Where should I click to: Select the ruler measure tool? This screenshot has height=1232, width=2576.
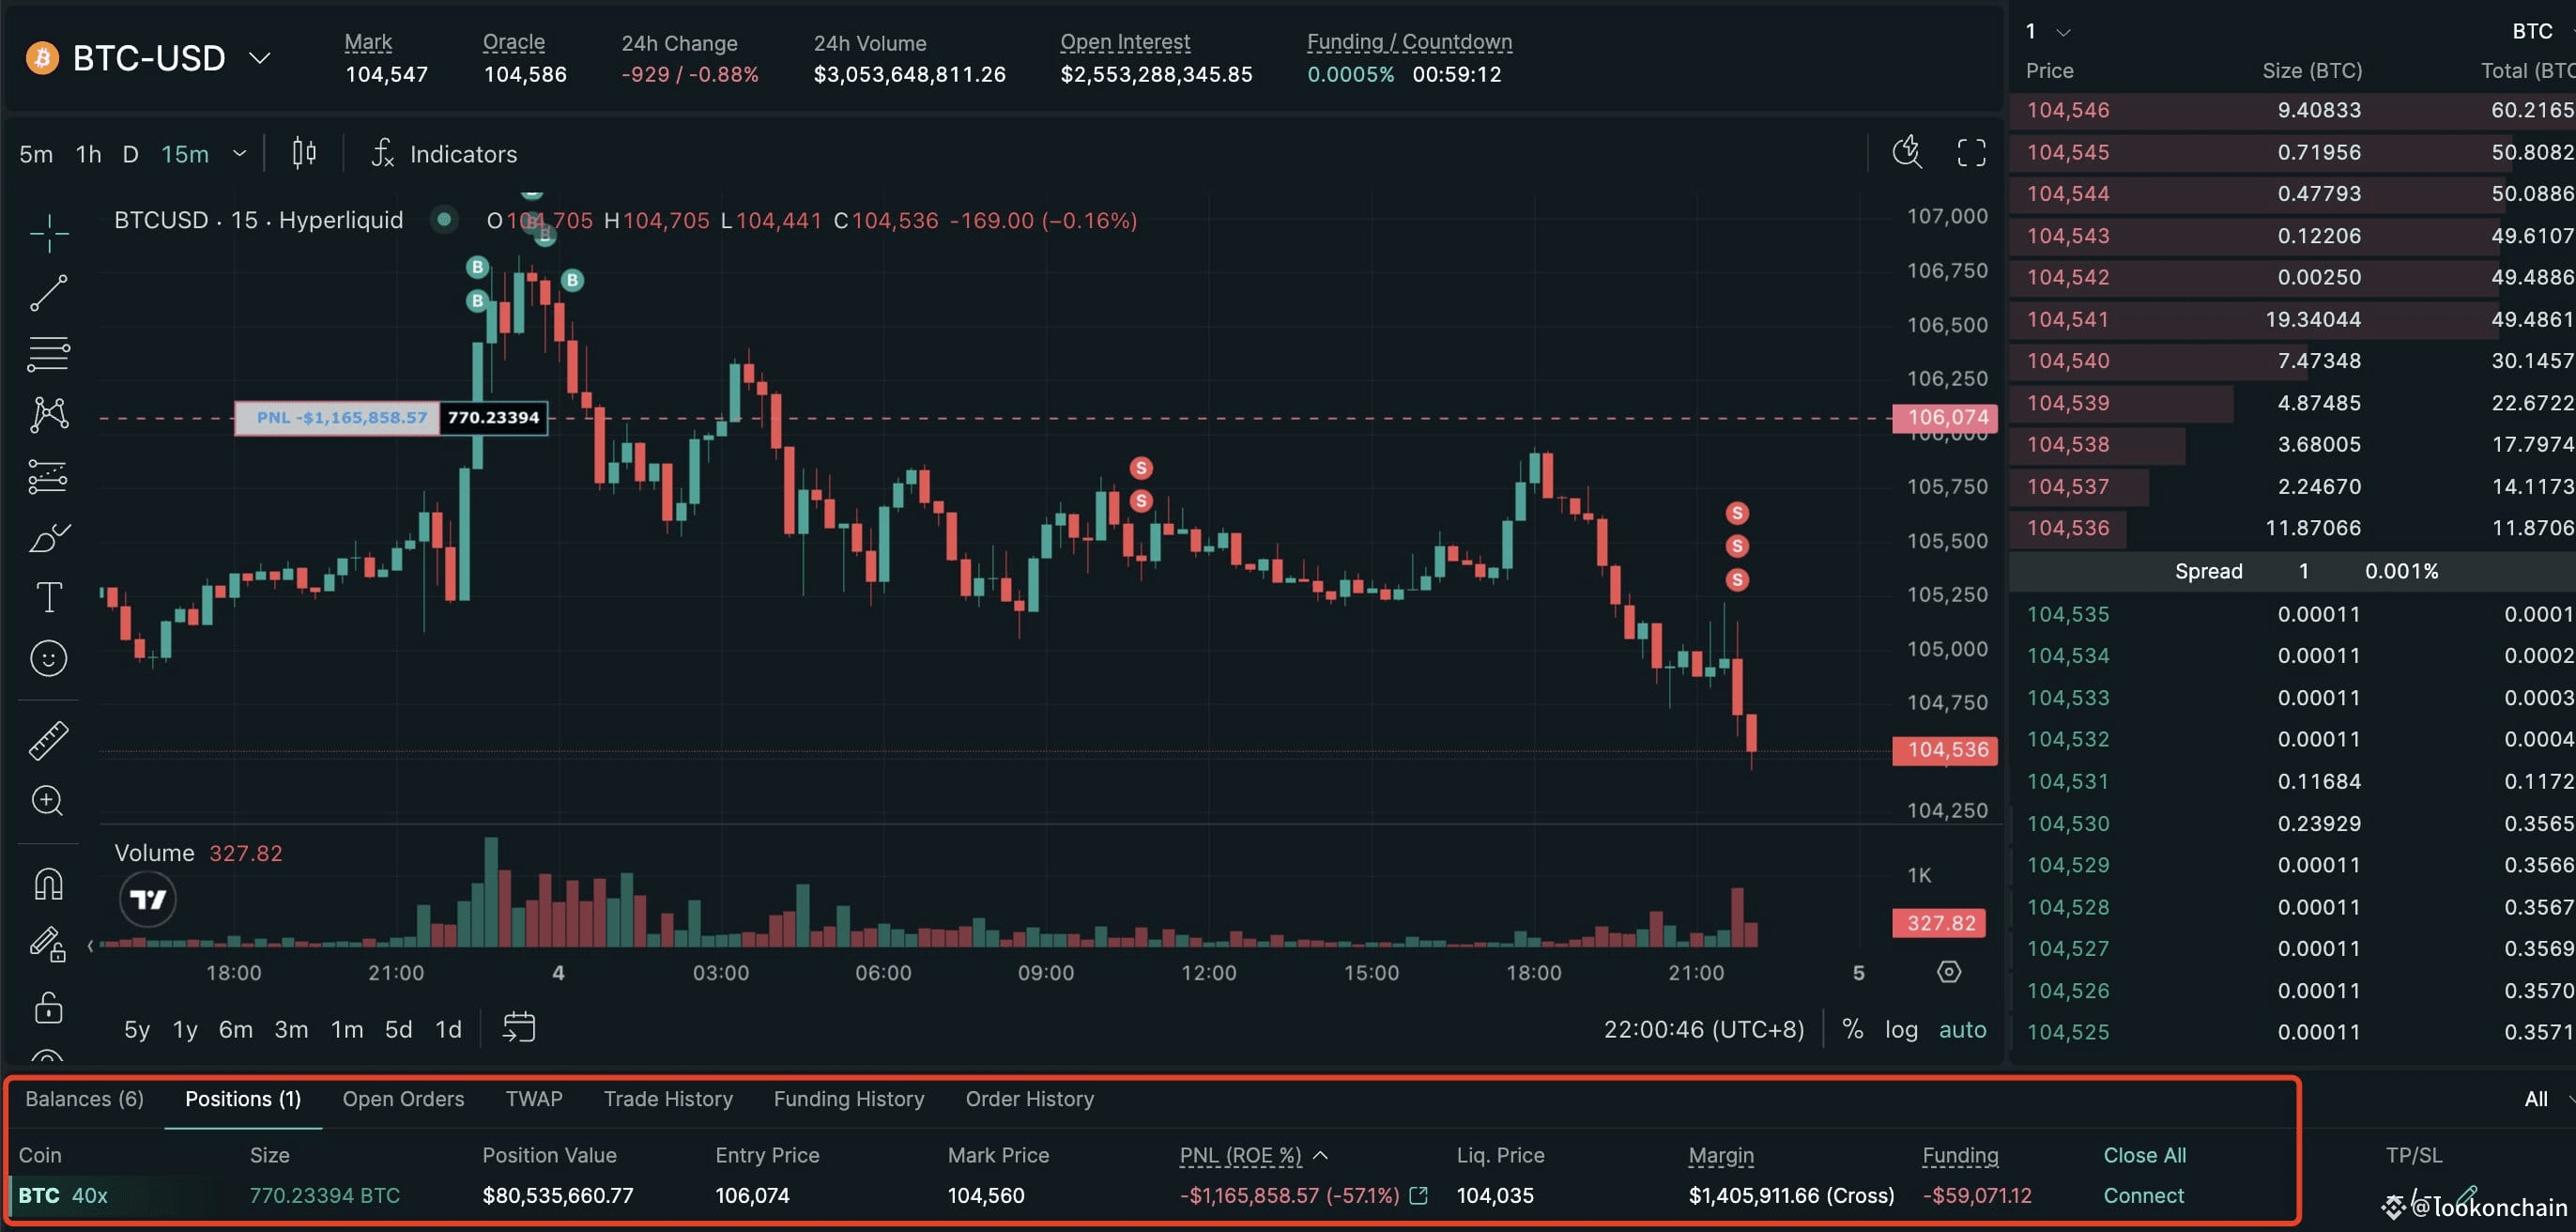pos(49,741)
